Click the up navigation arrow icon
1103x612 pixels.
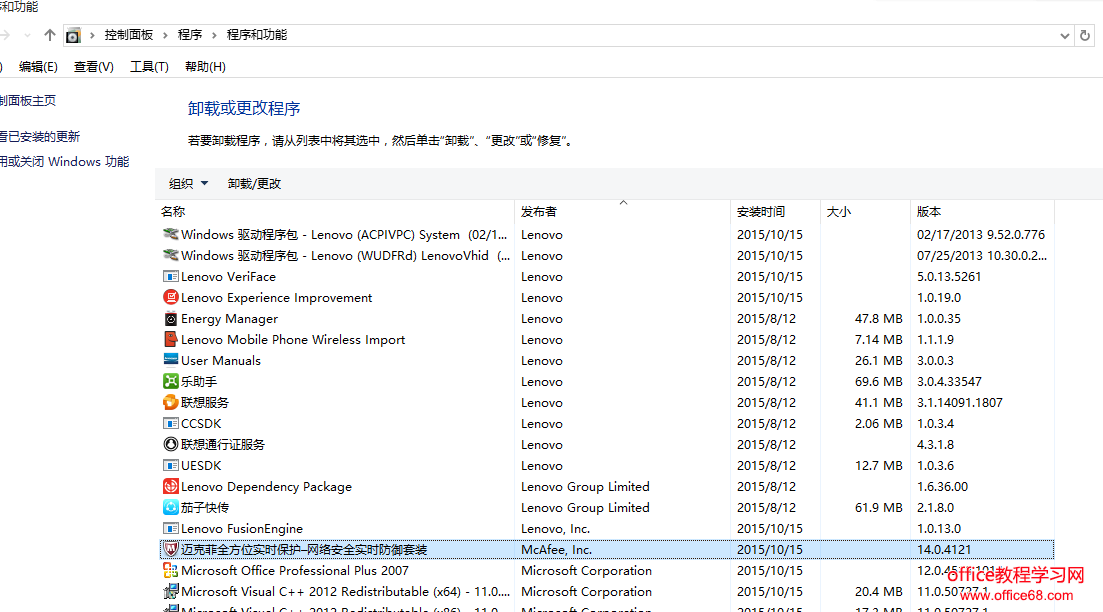click(48, 34)
